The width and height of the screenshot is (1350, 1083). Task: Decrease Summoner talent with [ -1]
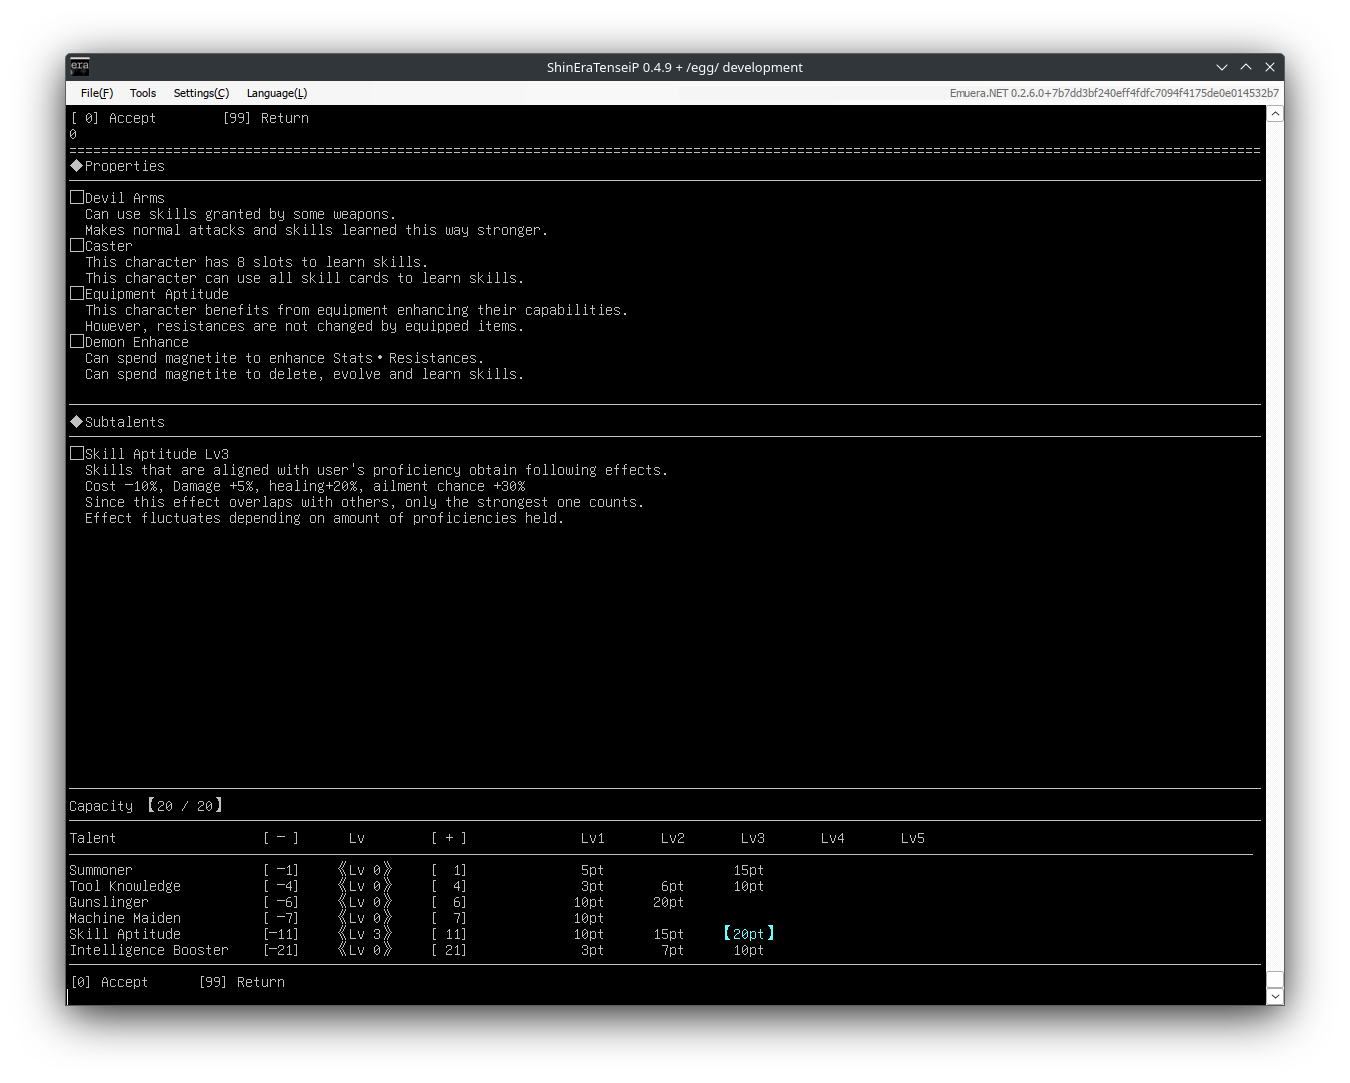(281, 870)
